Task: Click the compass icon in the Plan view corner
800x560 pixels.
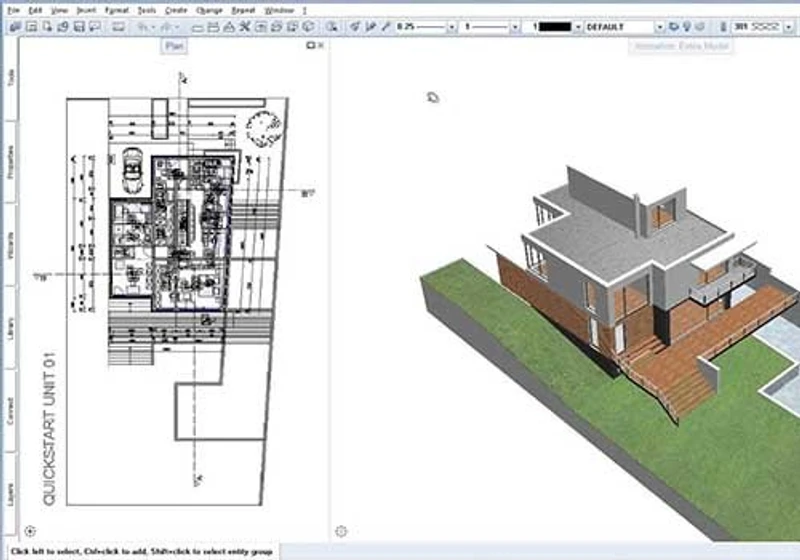Action: (x=30, y=531)
